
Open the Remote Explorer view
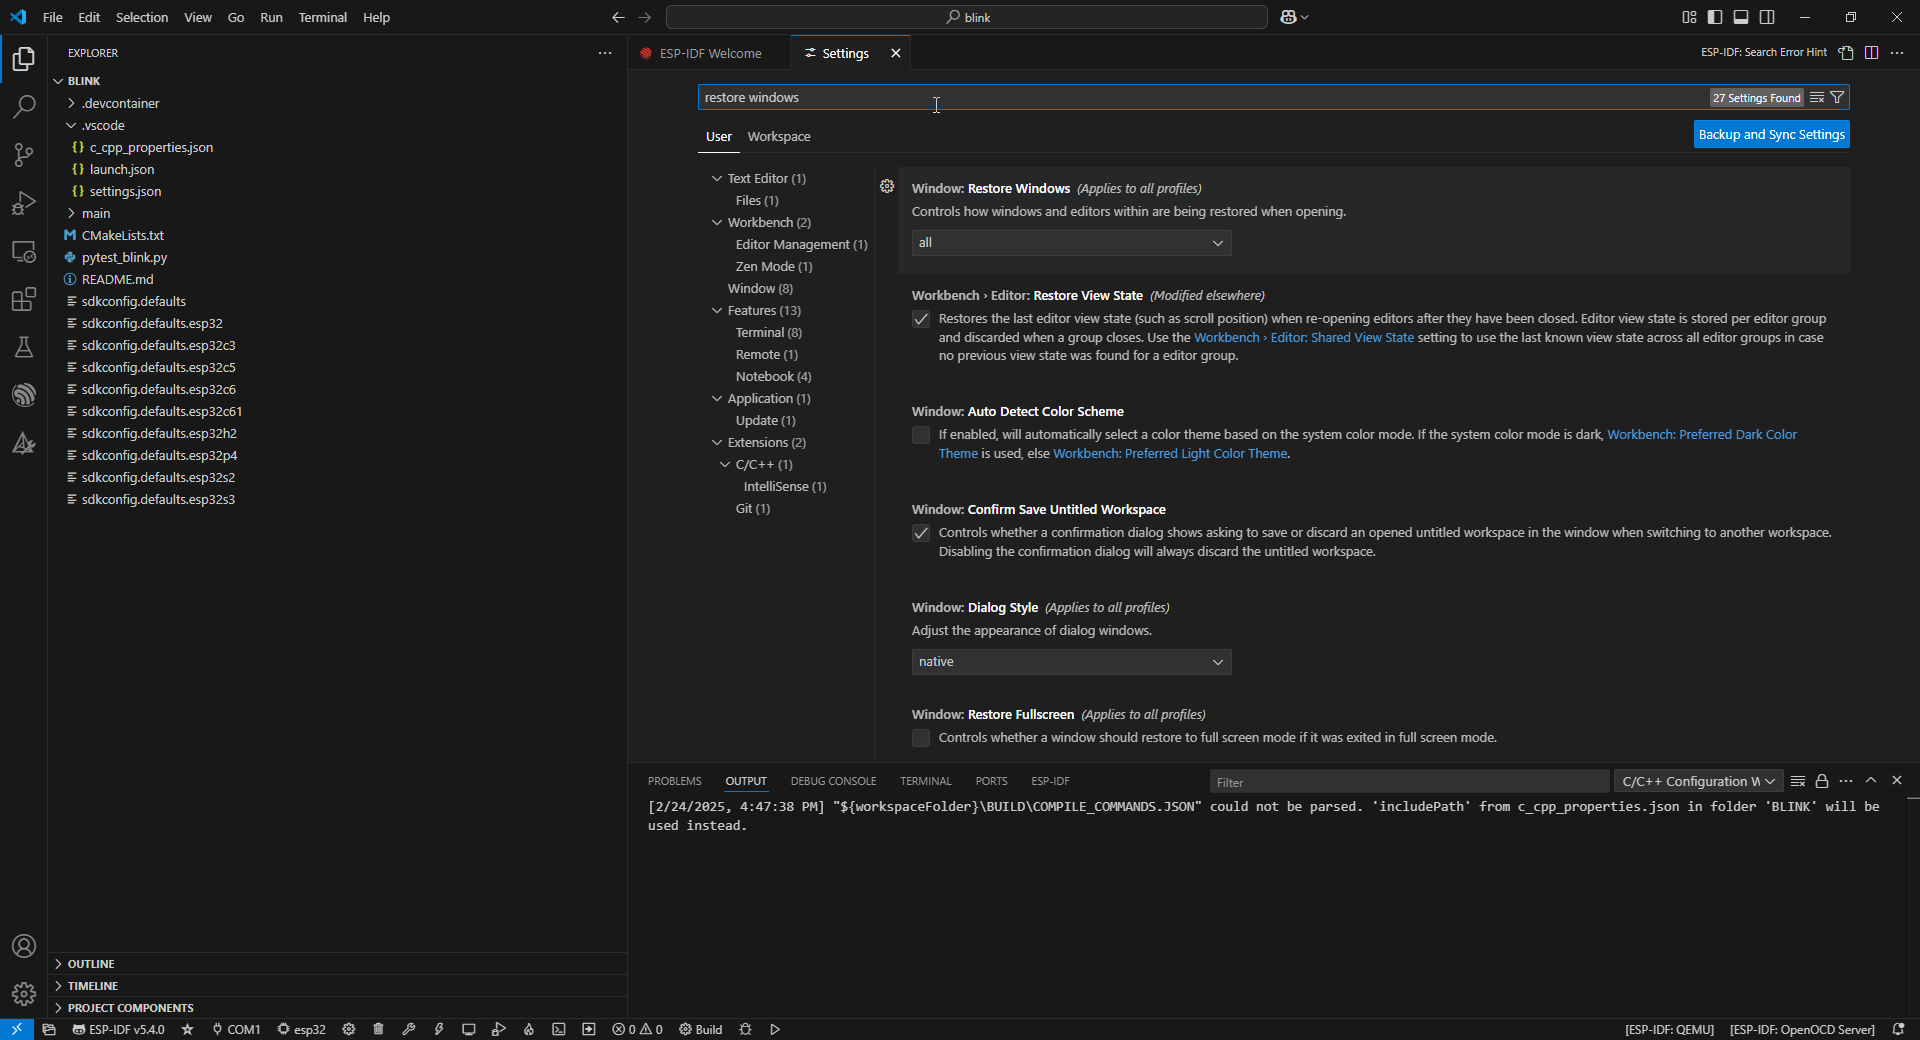tap(24, 251)
